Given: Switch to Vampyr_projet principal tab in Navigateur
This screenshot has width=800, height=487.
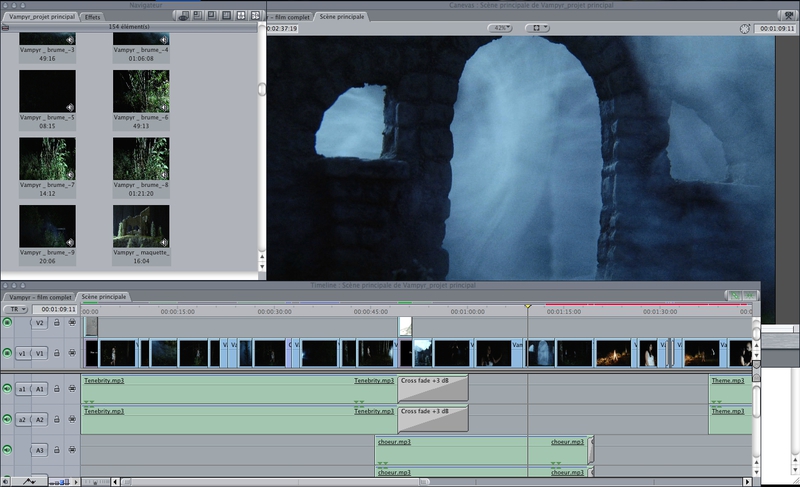Looking at the screenshot, I should click(x=41, y=17).
